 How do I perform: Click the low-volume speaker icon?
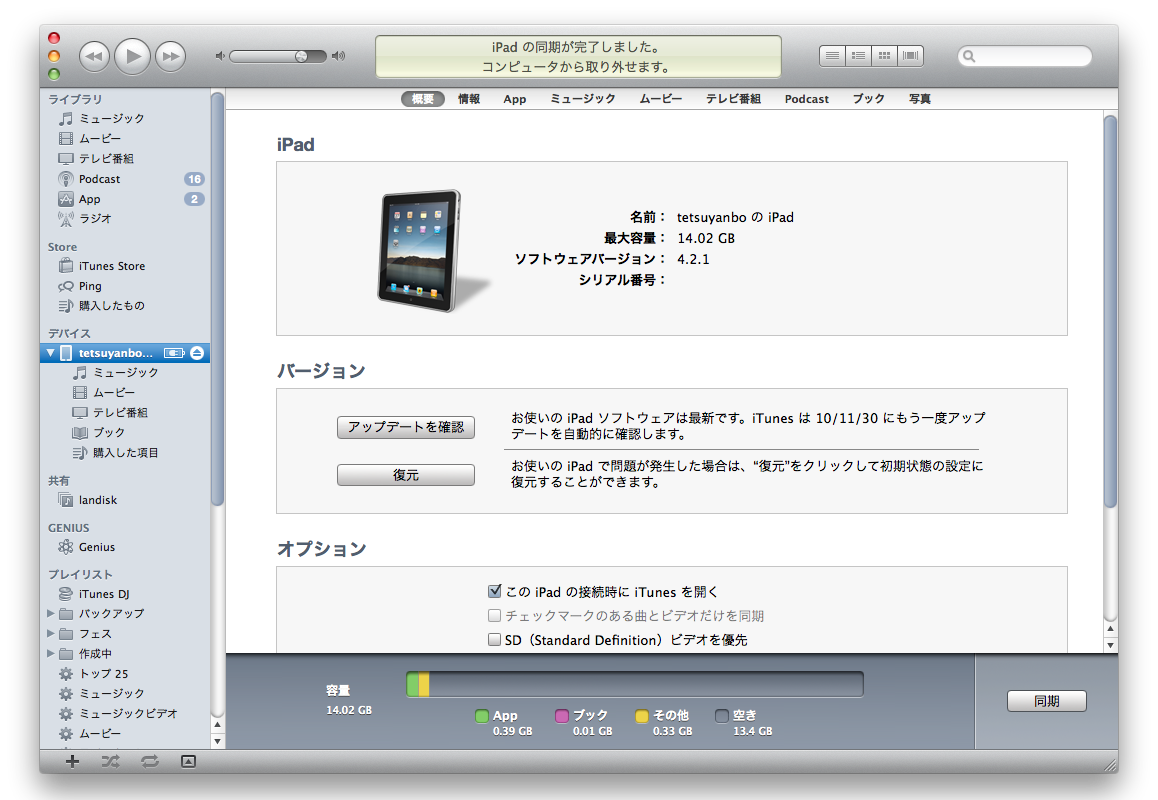[219, 56]
